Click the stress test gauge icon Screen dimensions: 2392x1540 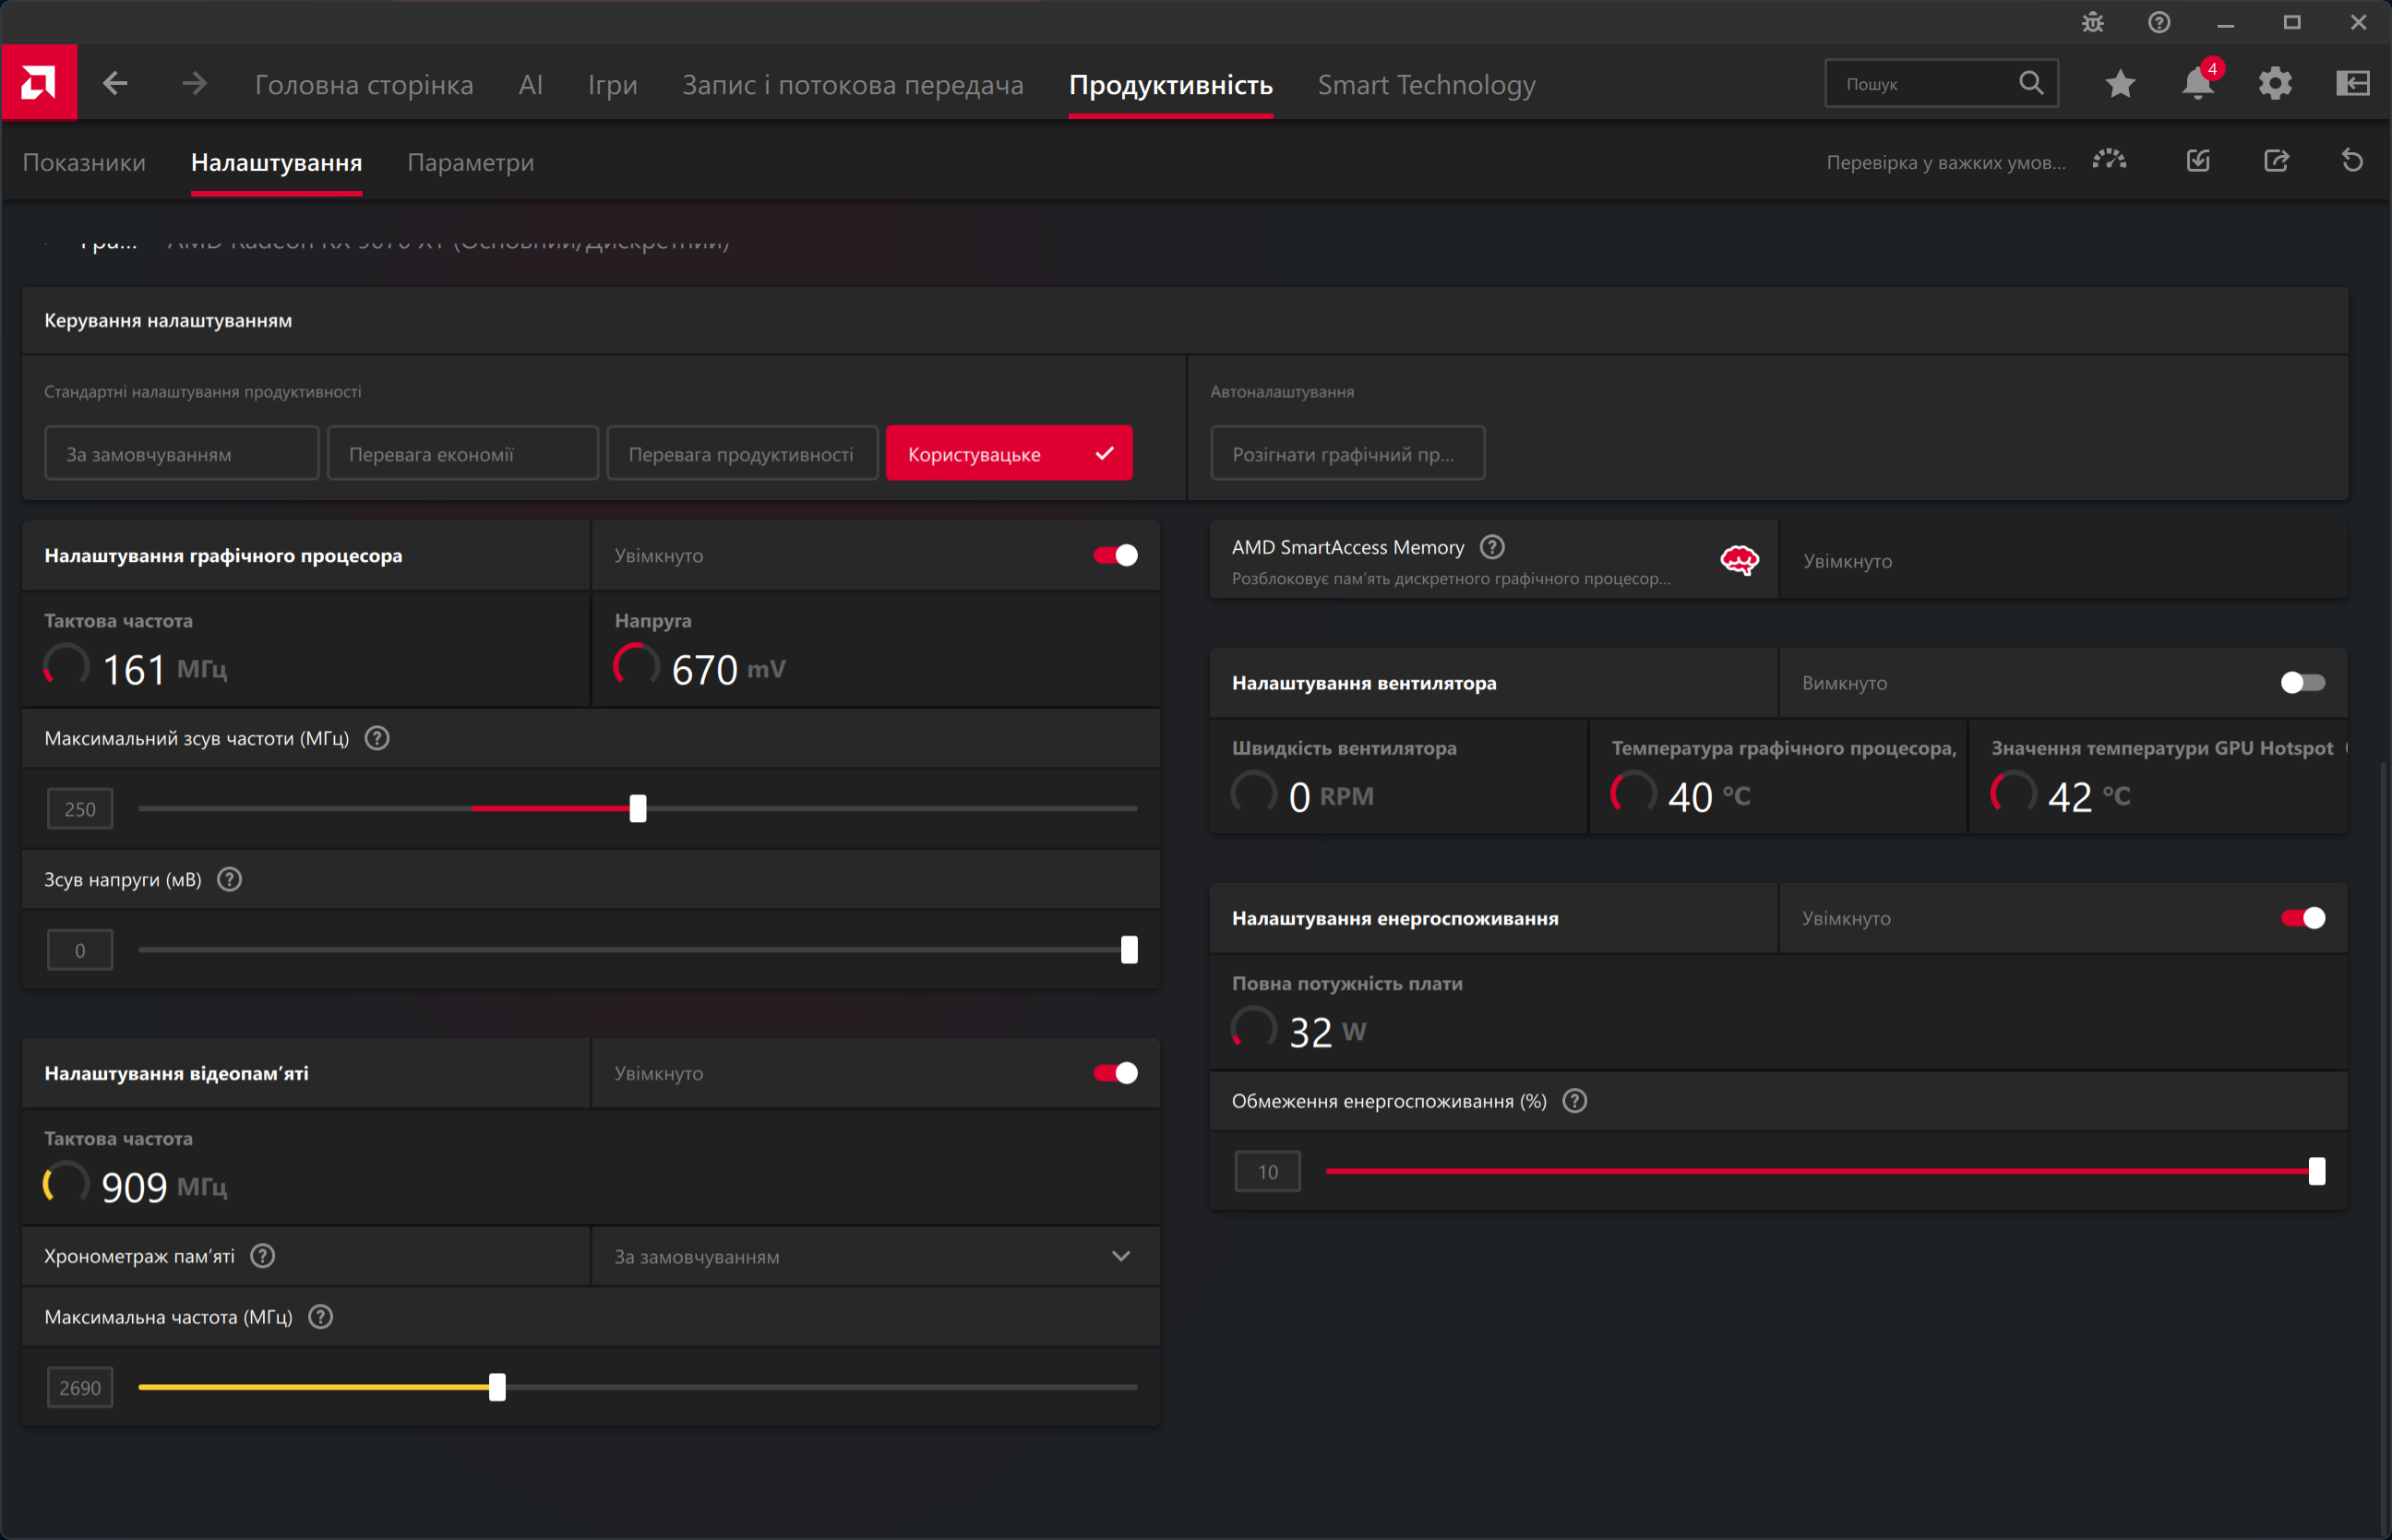pyautogui.click(x=2109, y=161)
